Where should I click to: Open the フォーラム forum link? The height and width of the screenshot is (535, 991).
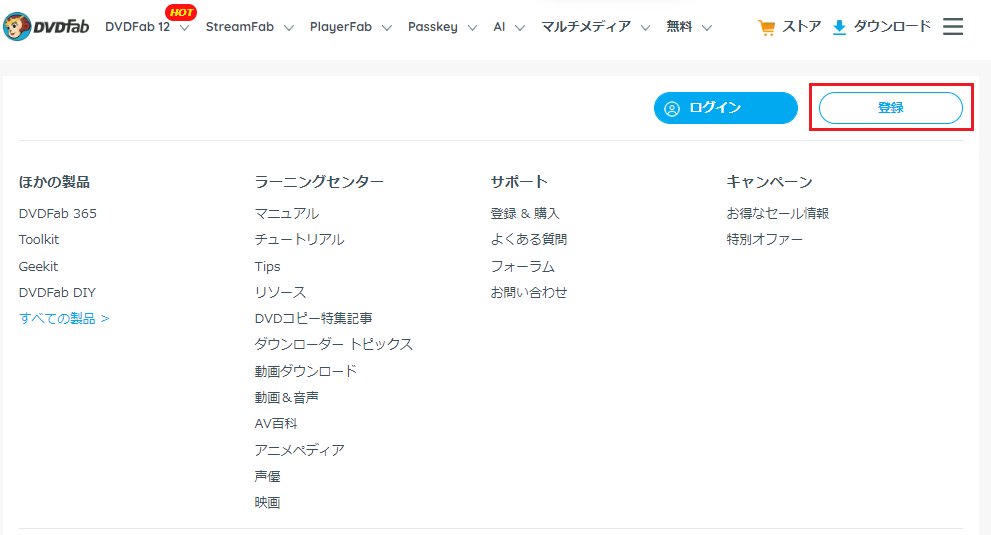522,267
